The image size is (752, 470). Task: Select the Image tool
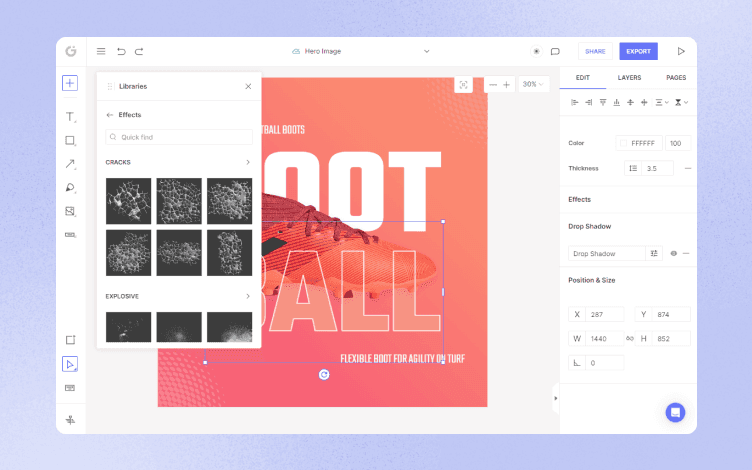(x=70, y=211)
